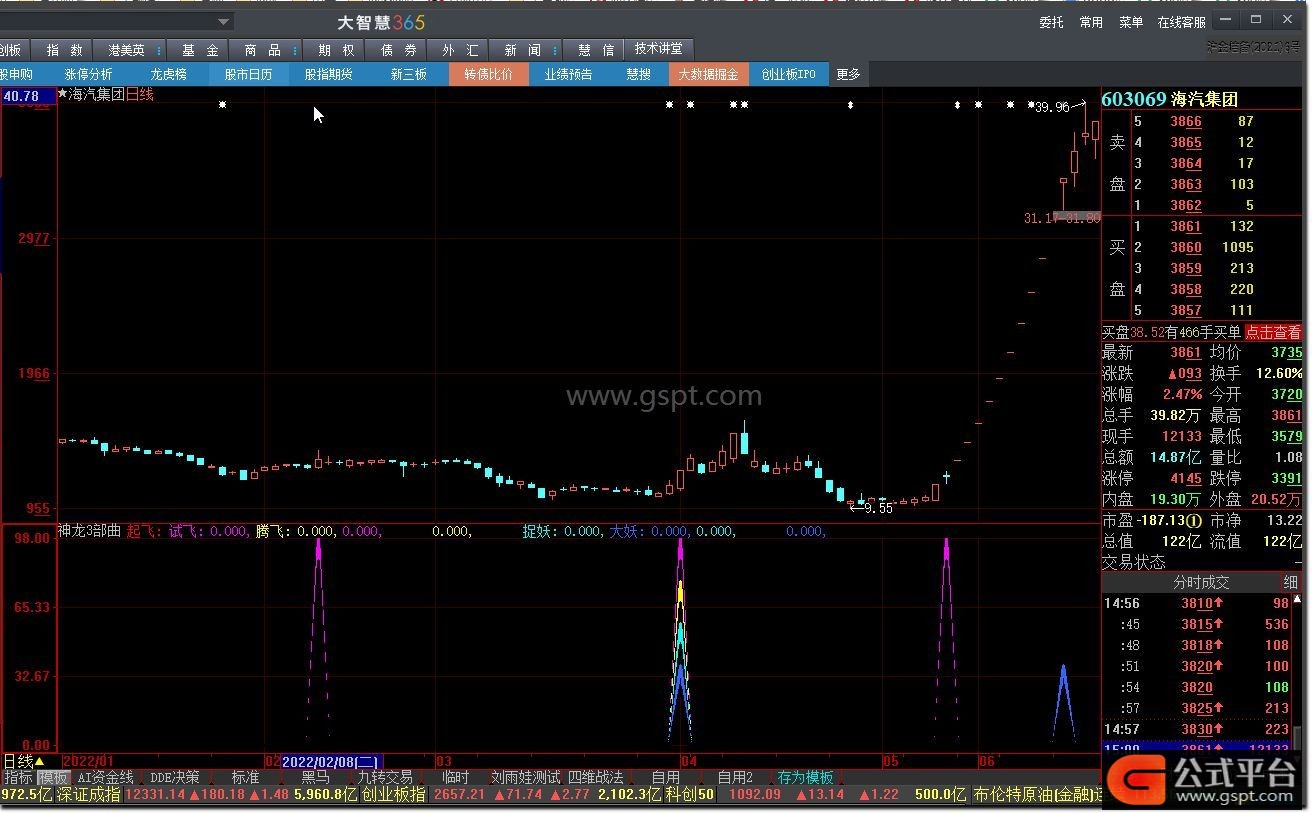
Task: Click the 股指期货 button
Action: click(329, 74)
